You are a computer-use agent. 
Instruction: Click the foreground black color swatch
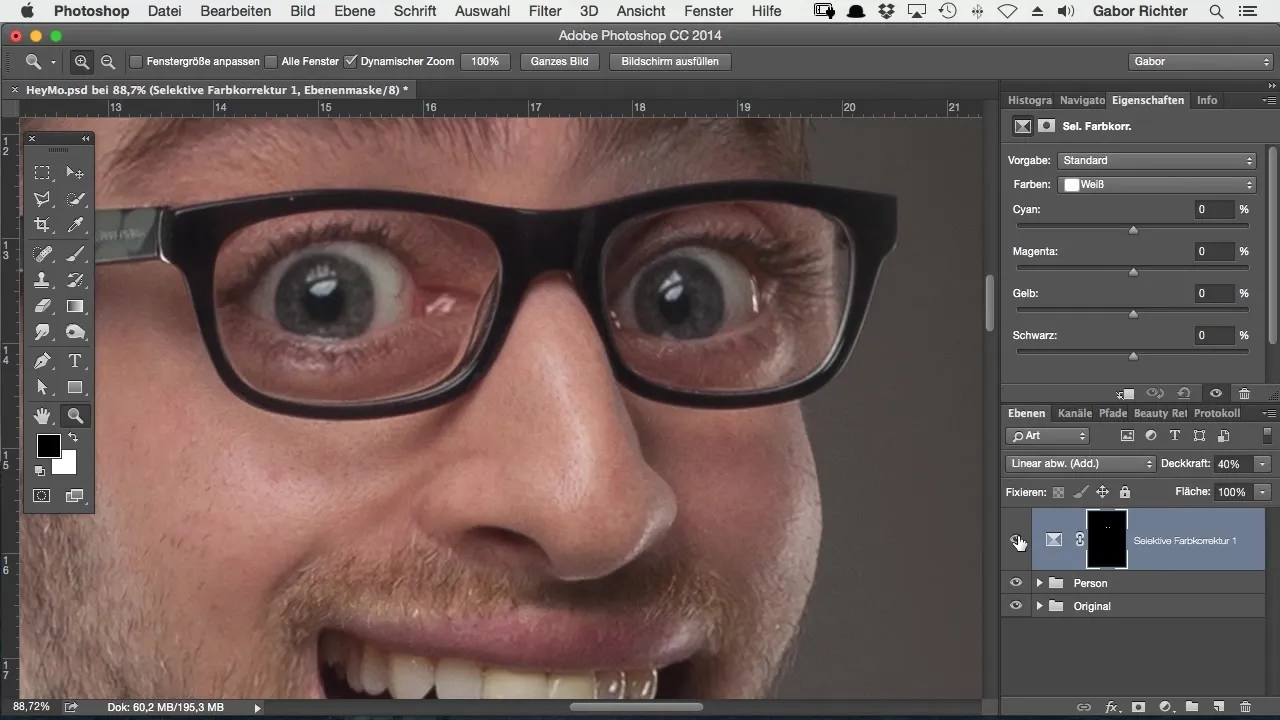[48, 446]
